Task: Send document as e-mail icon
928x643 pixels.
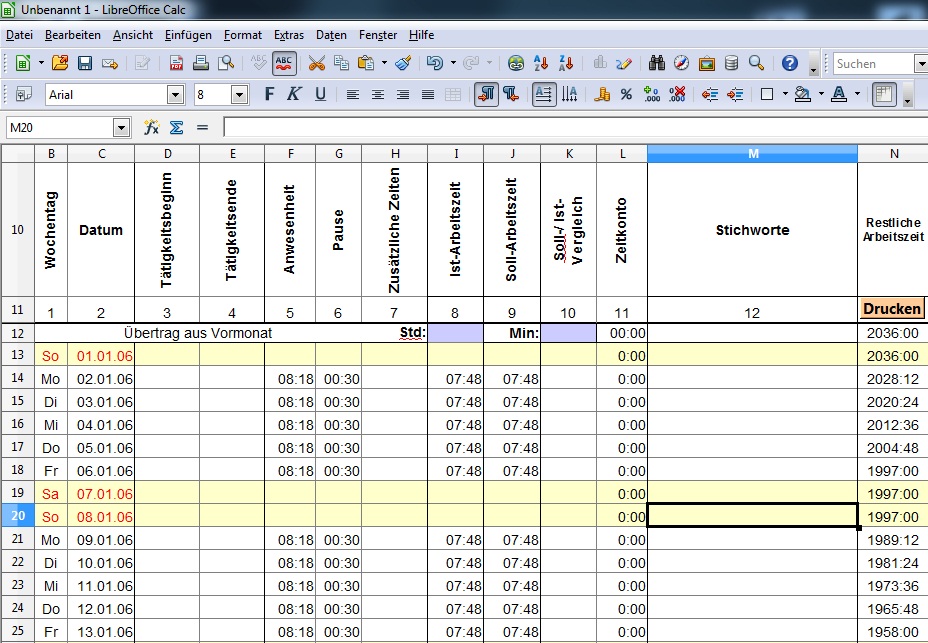Action: [110, 63]
